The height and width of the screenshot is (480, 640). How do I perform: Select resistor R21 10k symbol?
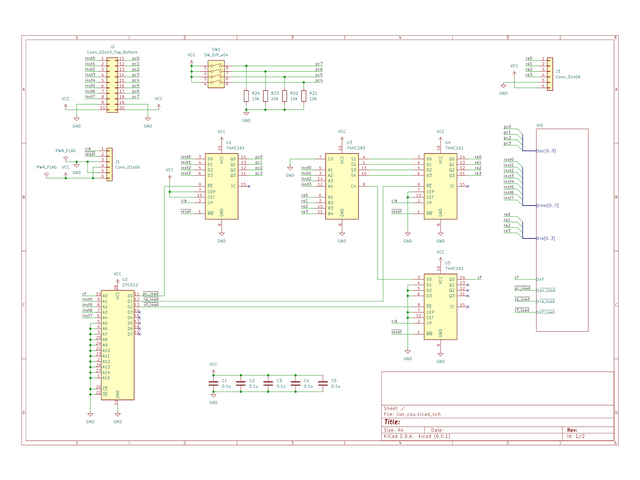click(x=304, y=96)
